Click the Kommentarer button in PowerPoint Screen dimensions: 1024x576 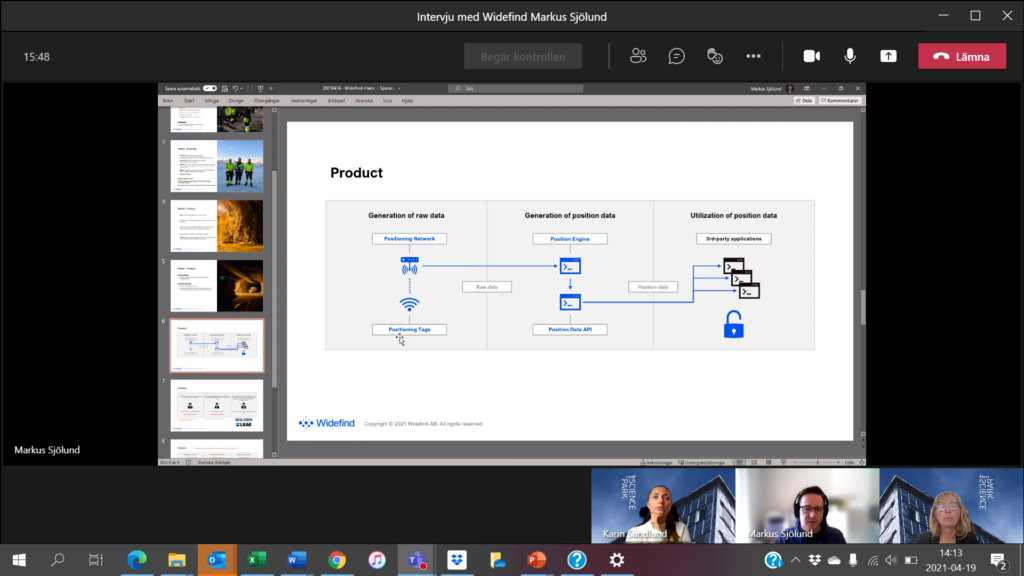pyautogui.click(x=840, y=101)
